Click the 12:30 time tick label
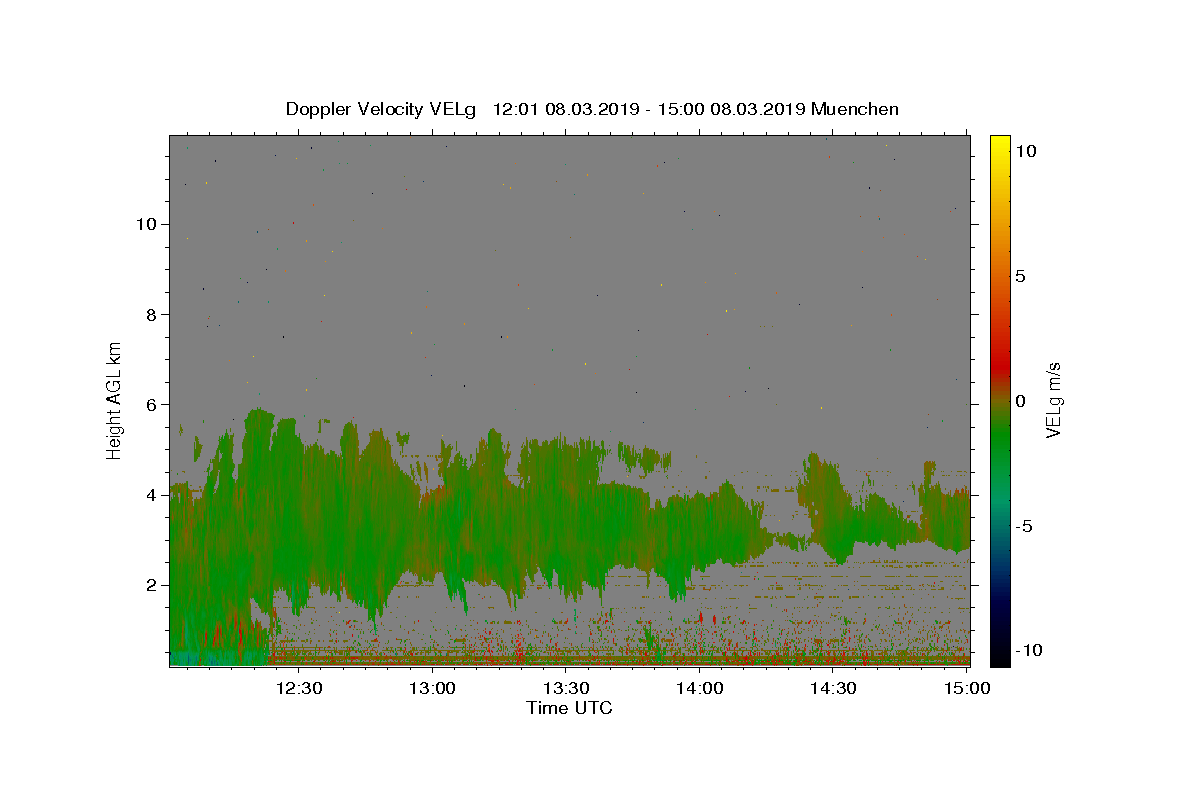The width and height of the screenshot is (1200, 800). click(298, 688)
